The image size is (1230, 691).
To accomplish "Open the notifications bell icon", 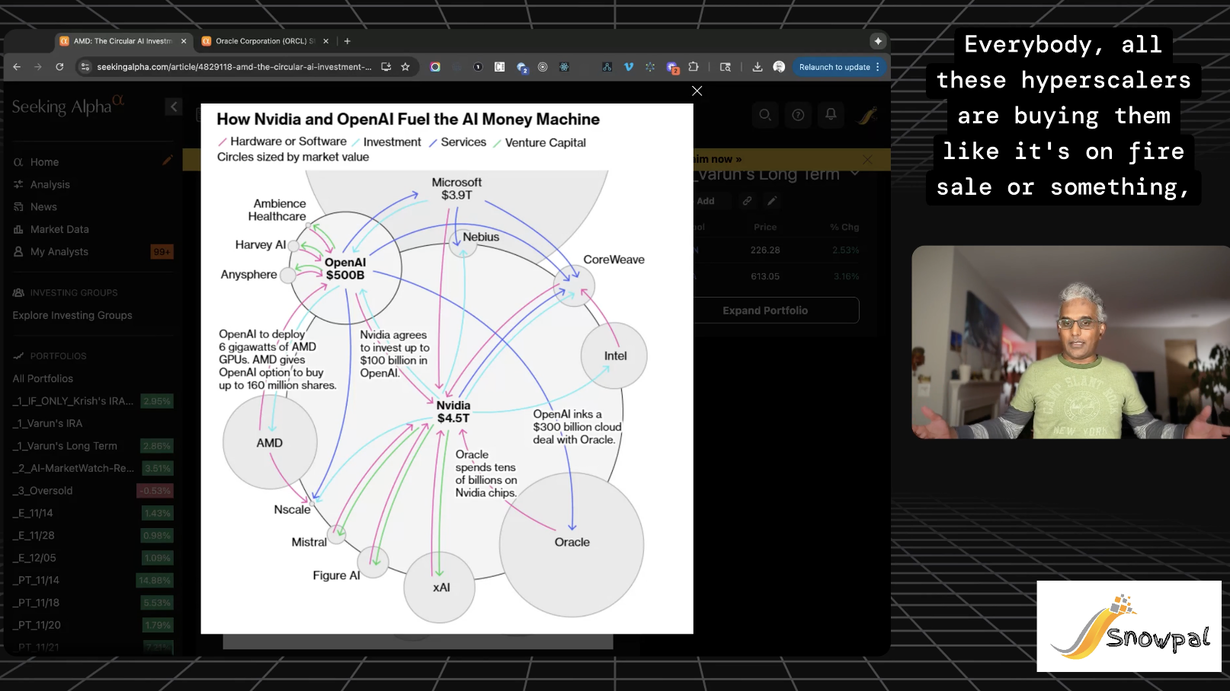I will coord(831,115).
